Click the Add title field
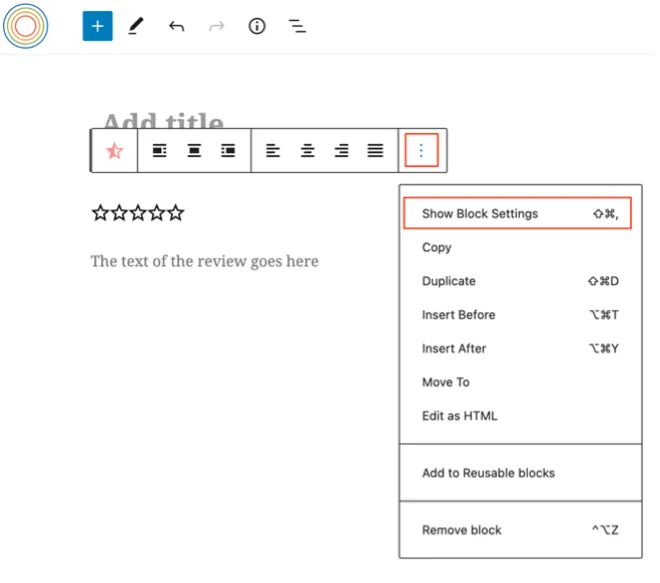660x583 pixels. pyautogui.click(x=164, y=121)
